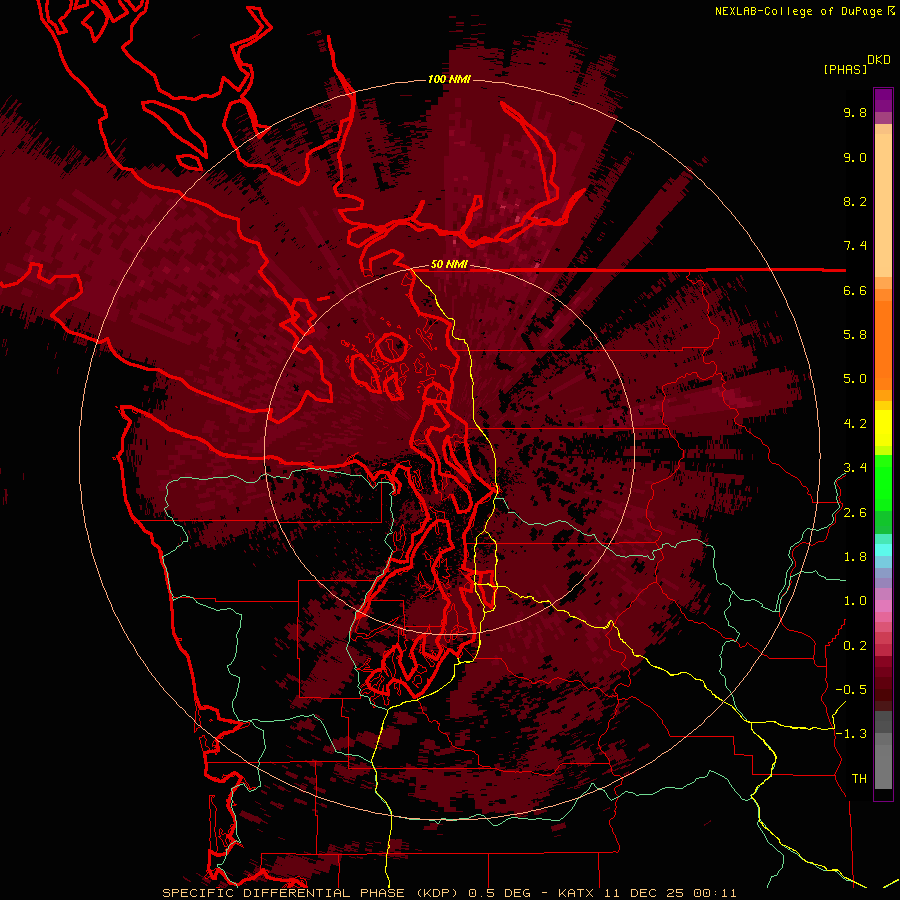The height and width of the screenshot is (900, 900).
Task: Click the 1.0 scale label
Action: point(855,601)
